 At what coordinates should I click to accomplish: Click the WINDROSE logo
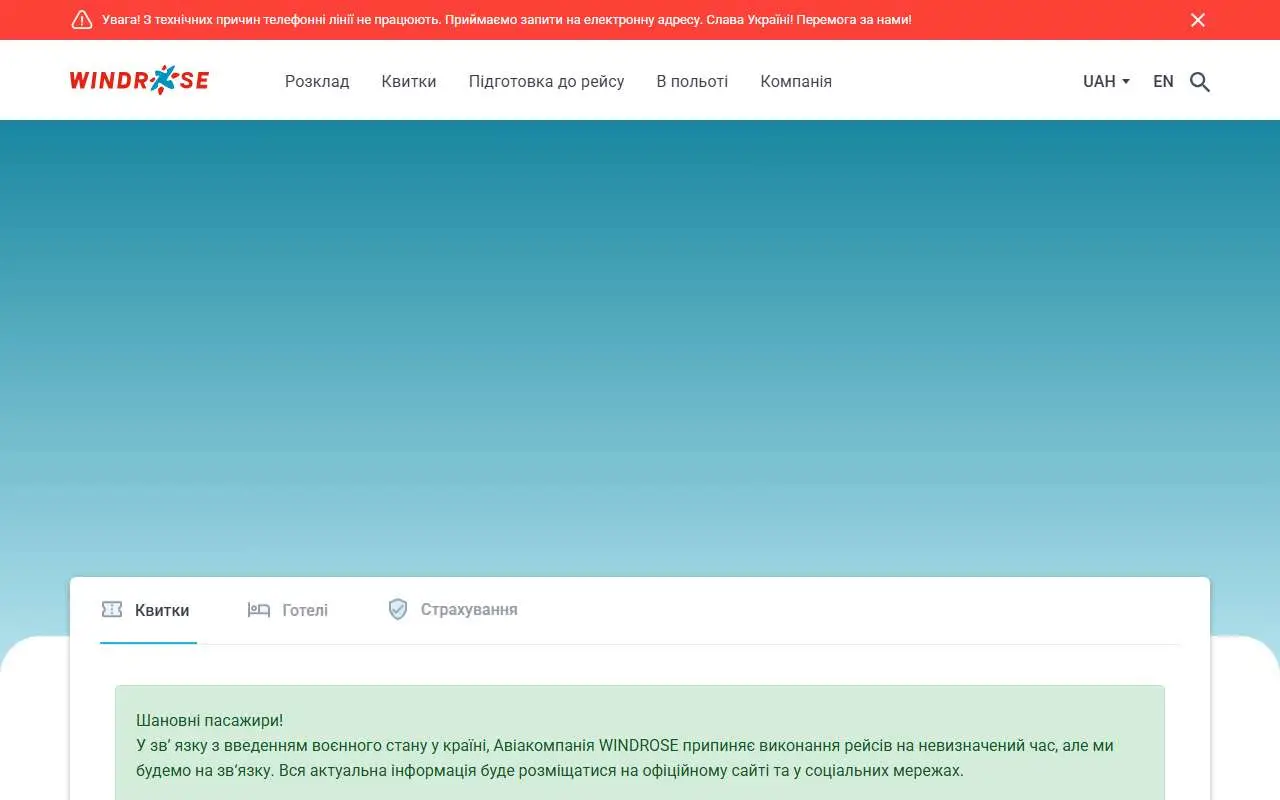[139, 80]
